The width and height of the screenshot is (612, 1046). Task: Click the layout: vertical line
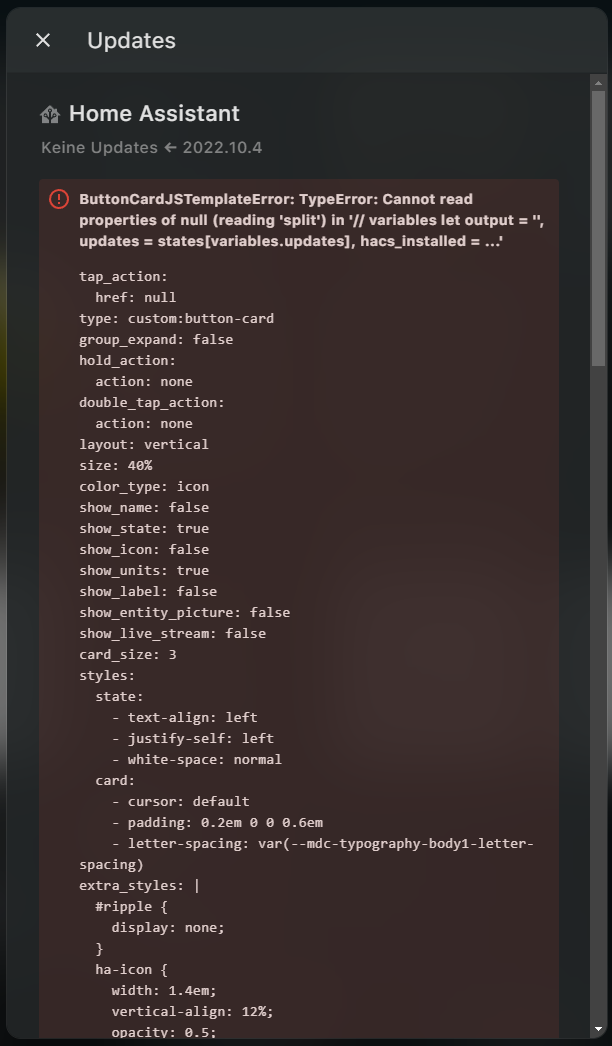click(144, 444)
